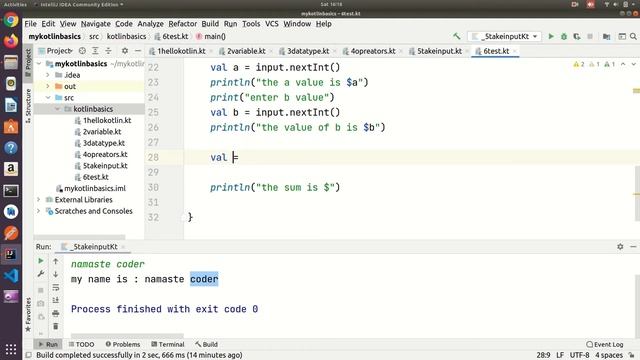Open the Refactor menu
This screenshot has width=640, height=360.
pyautogui.click(x=182, y=24)
